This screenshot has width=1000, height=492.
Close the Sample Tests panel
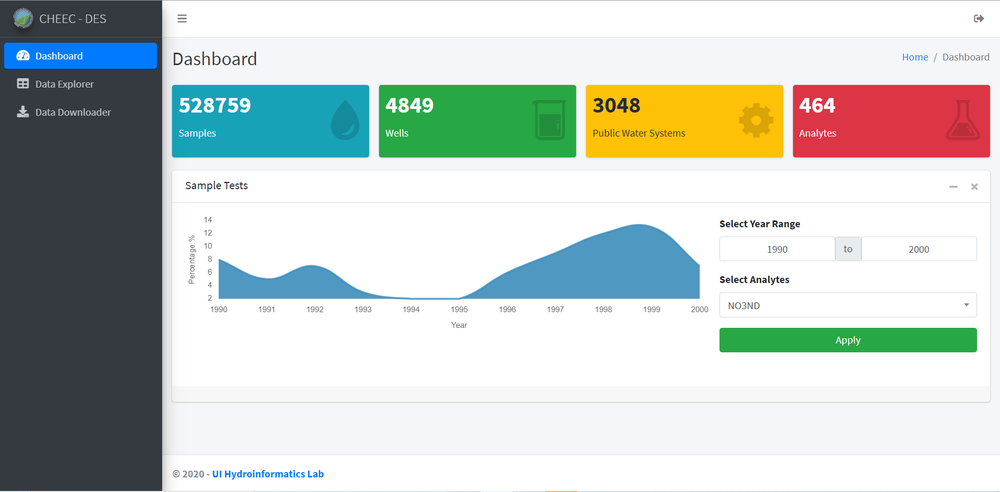click(974, 186)
